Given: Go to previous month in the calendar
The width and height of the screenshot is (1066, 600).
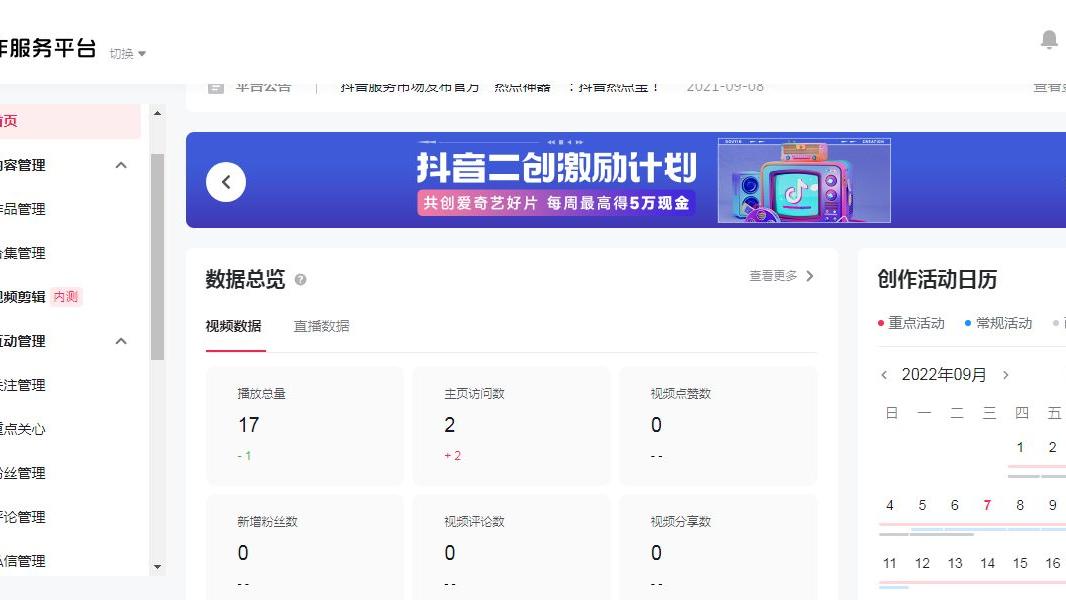Looking at the screenshot, I should pos(884,374).
